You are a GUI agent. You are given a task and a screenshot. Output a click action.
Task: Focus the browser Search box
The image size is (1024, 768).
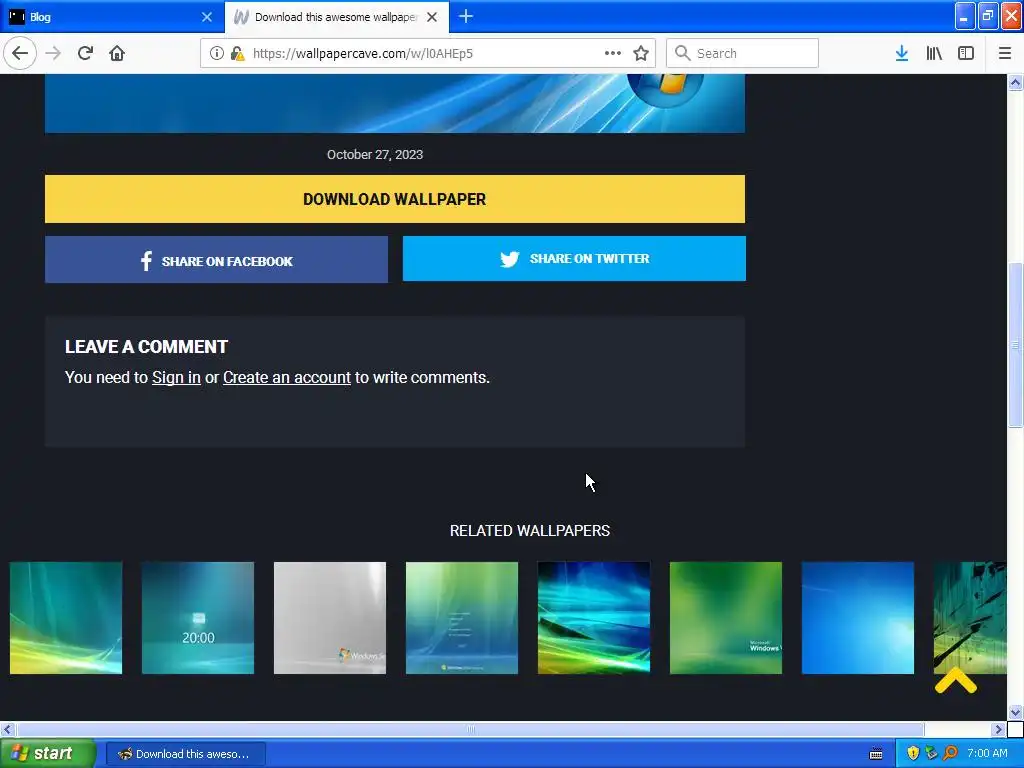pos(743,53)
